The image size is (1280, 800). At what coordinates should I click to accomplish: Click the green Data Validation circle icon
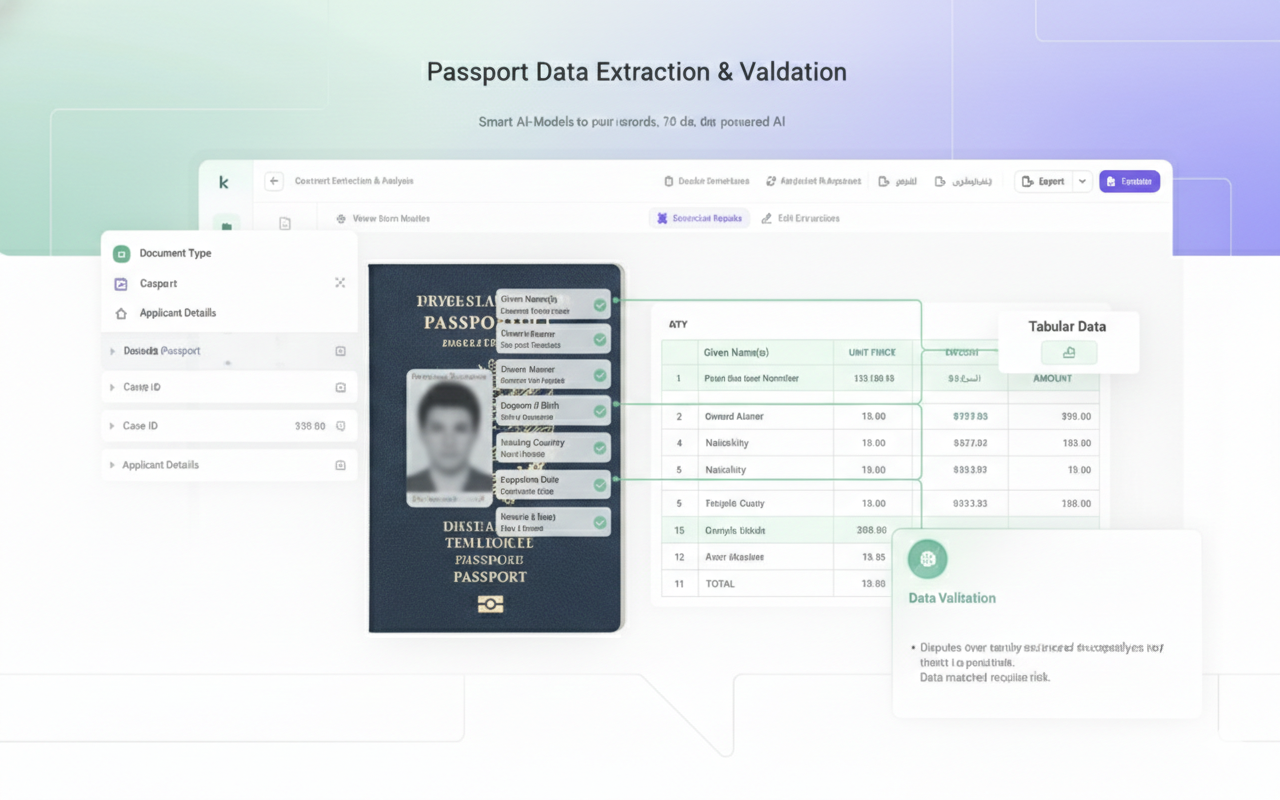tap(927, 559)
